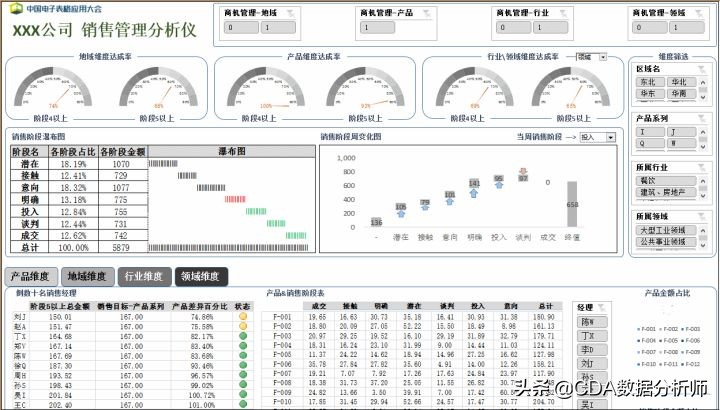Click green status light in 丁X row
720x410 pixels.
pos(243,336)
